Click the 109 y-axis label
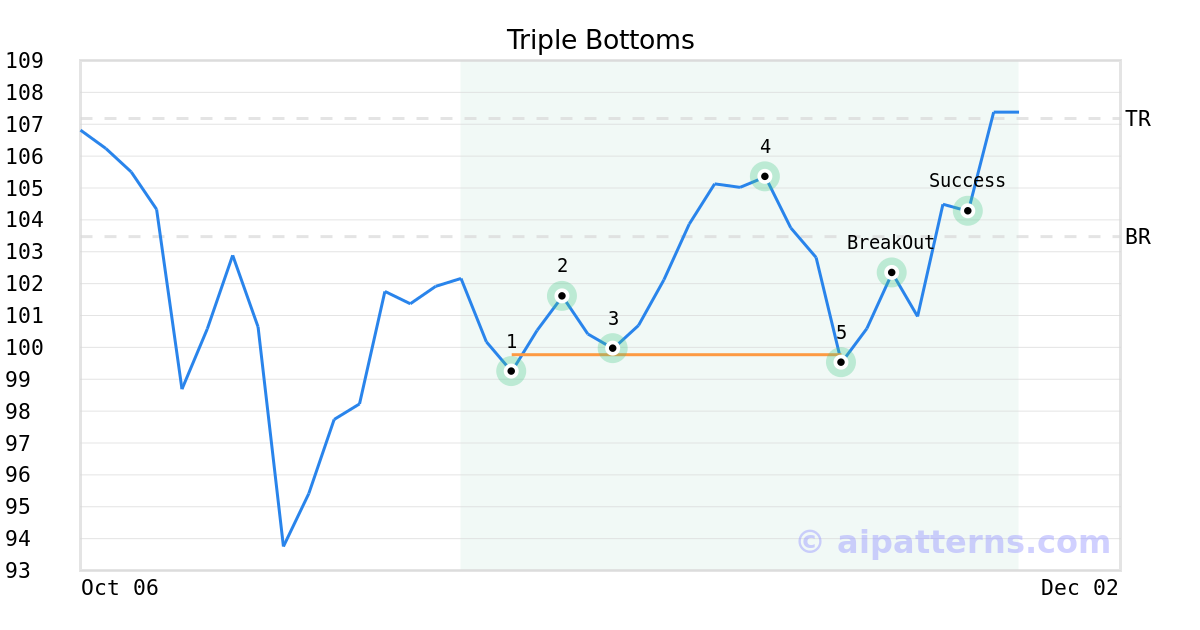Screen dimensions: 1200x630 [x=24, y=61]
